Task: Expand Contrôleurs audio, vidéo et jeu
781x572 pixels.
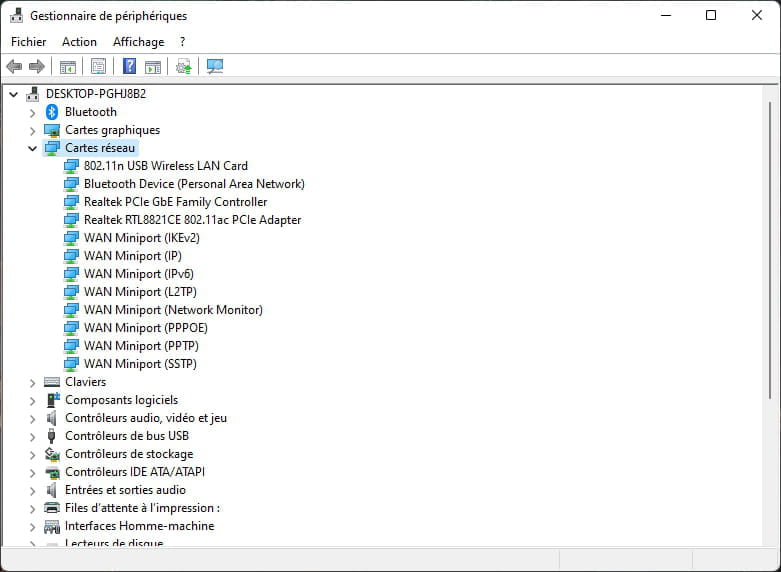Action: click(32, 419)
